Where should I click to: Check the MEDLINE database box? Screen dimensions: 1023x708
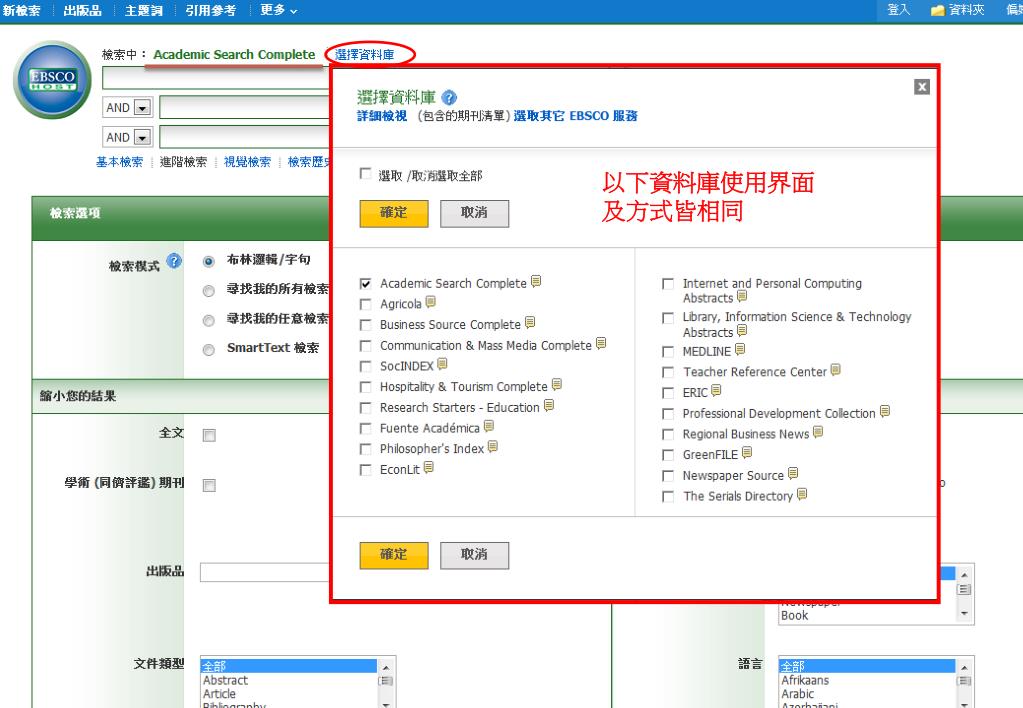(668, 352)
